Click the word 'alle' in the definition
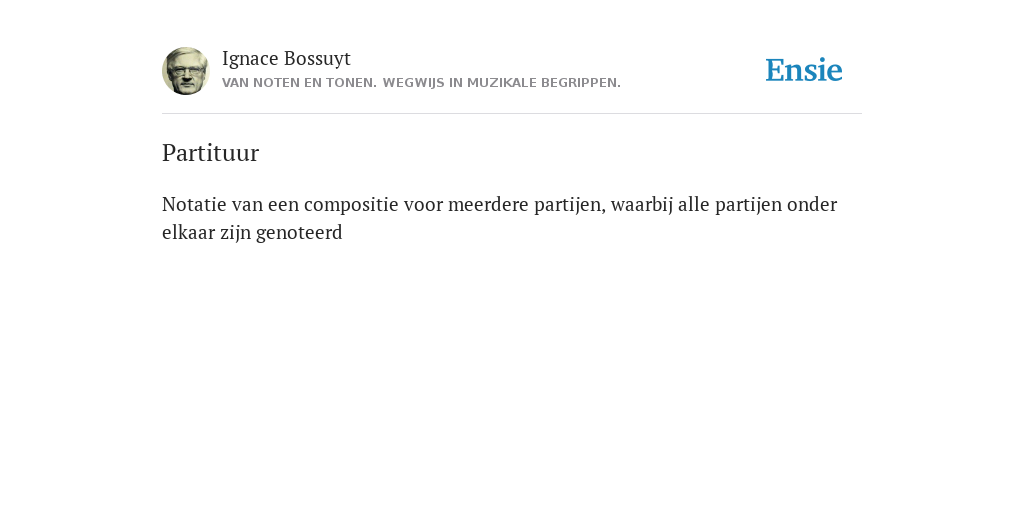This screenshot has width=1024, height=512. 694,204
